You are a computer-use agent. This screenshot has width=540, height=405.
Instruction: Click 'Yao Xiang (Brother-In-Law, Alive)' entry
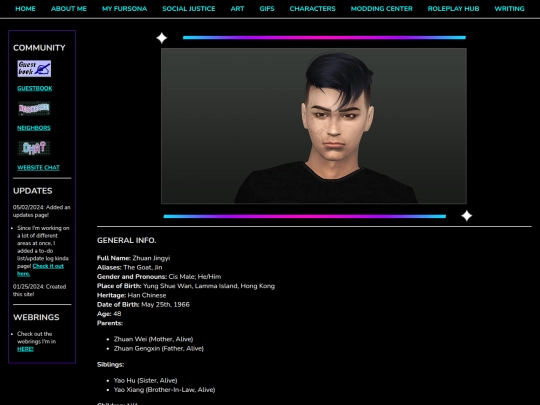164,390
